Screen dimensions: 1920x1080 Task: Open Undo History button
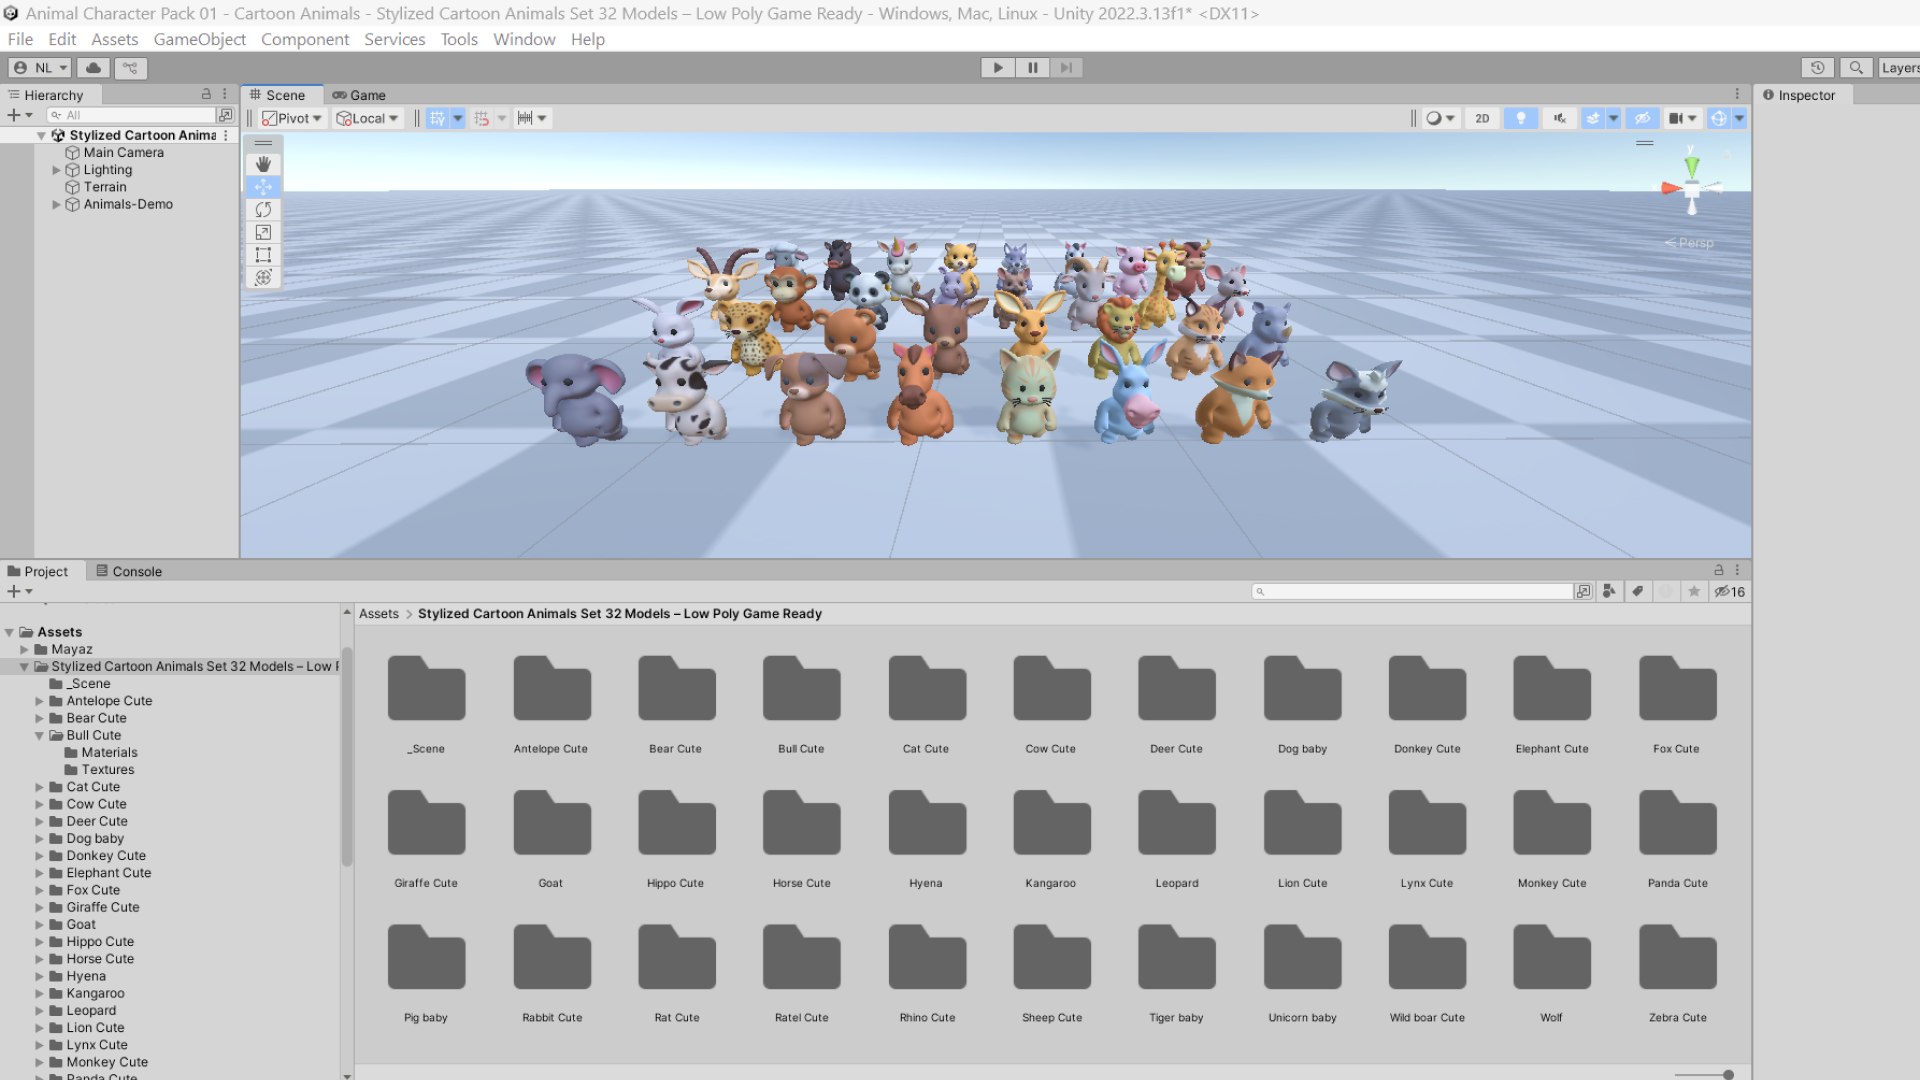coord(1817,68)
